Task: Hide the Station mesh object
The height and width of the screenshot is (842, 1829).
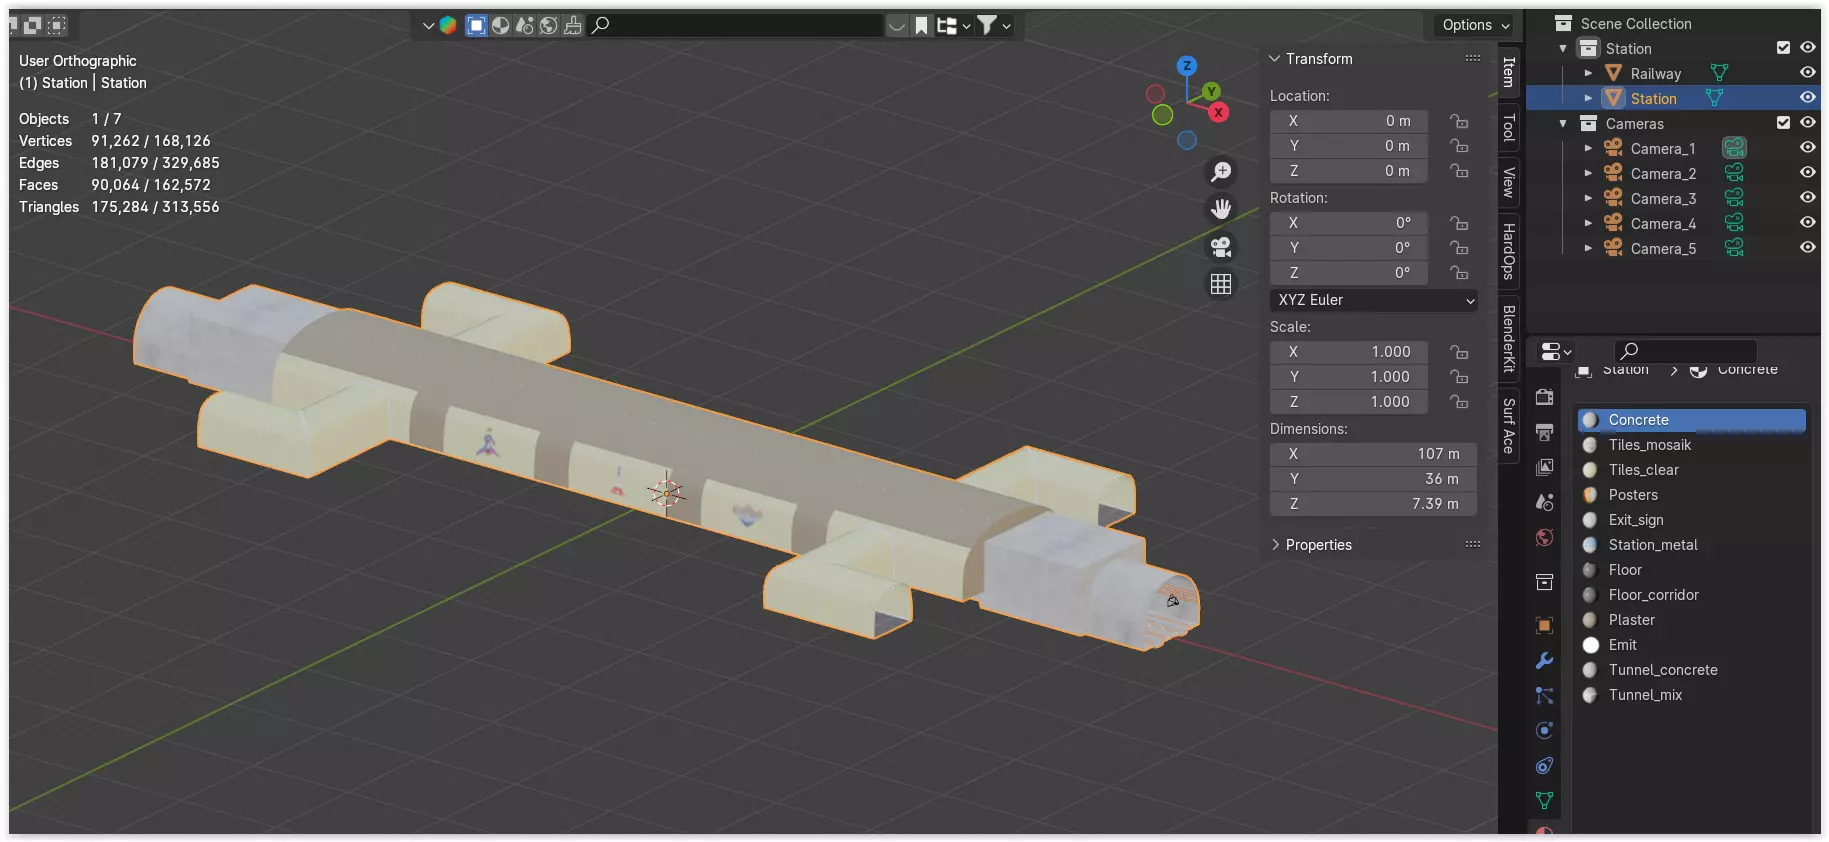Action: pos(1807,98)
